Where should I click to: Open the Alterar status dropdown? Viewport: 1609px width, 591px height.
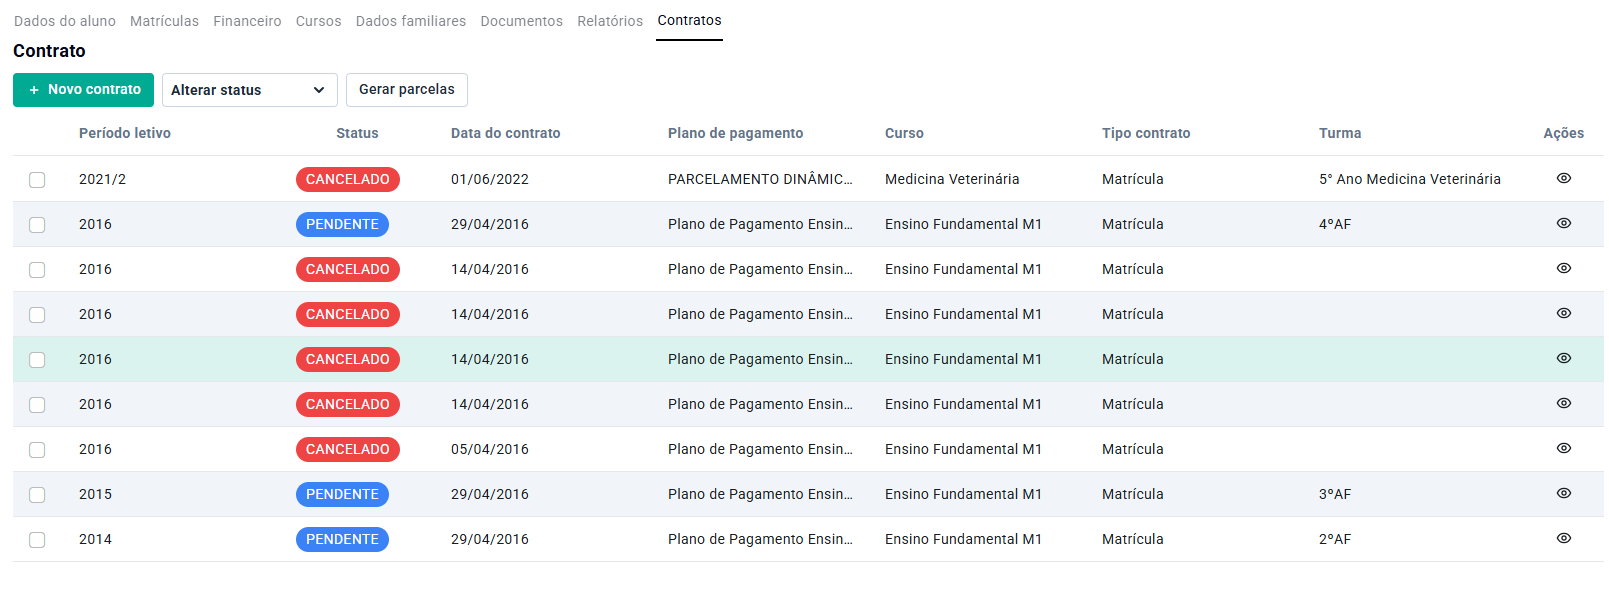coord(249,90)
